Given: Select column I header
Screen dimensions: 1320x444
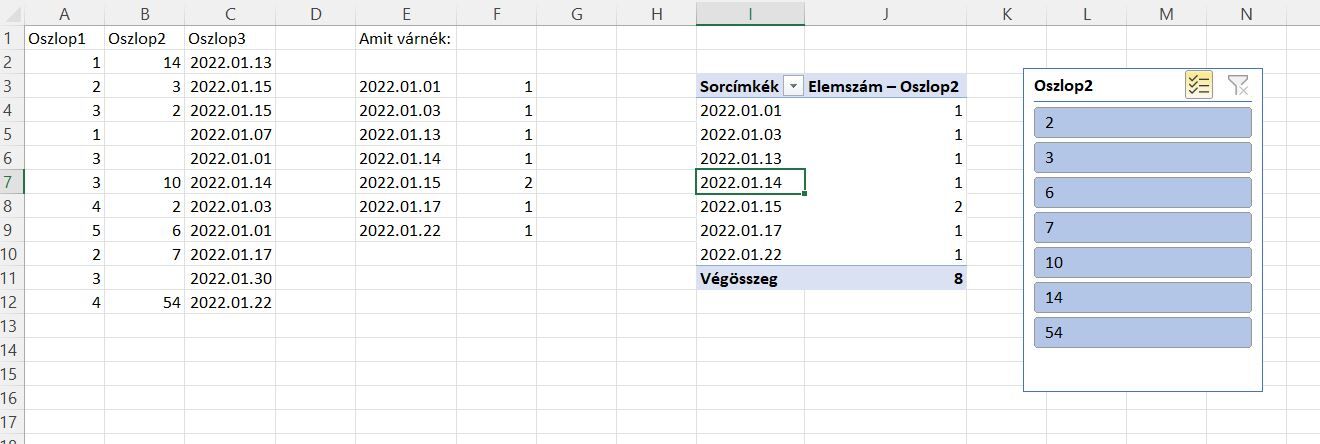Looking at the screenshot, I should click(x=750, y=13).
